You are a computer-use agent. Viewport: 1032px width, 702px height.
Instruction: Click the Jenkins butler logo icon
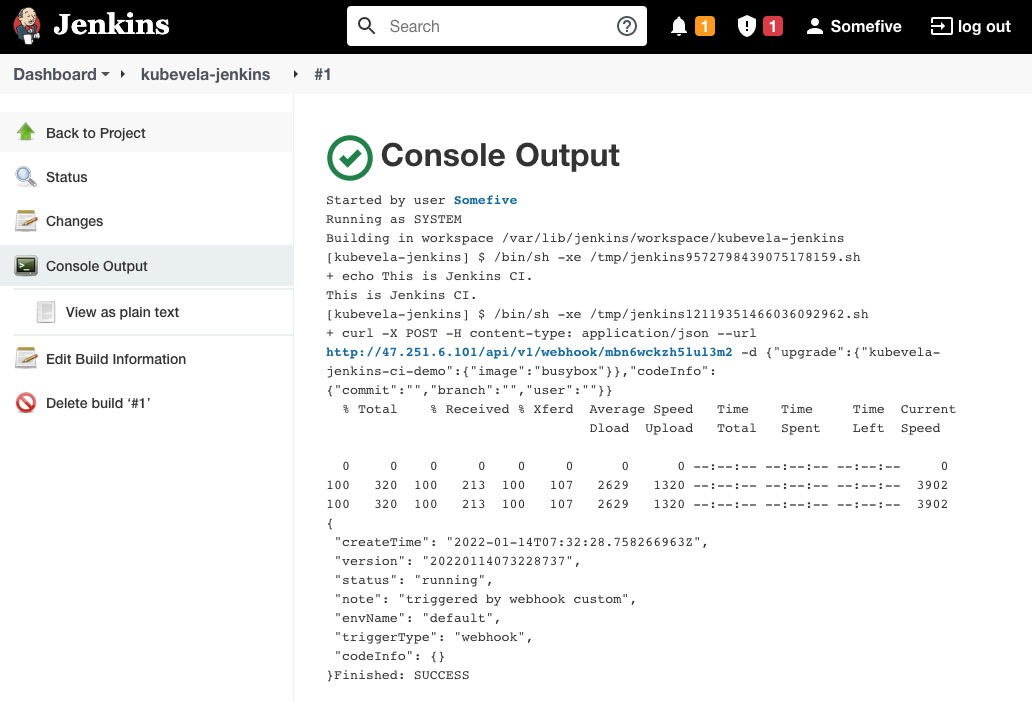[x=28, y=26]
